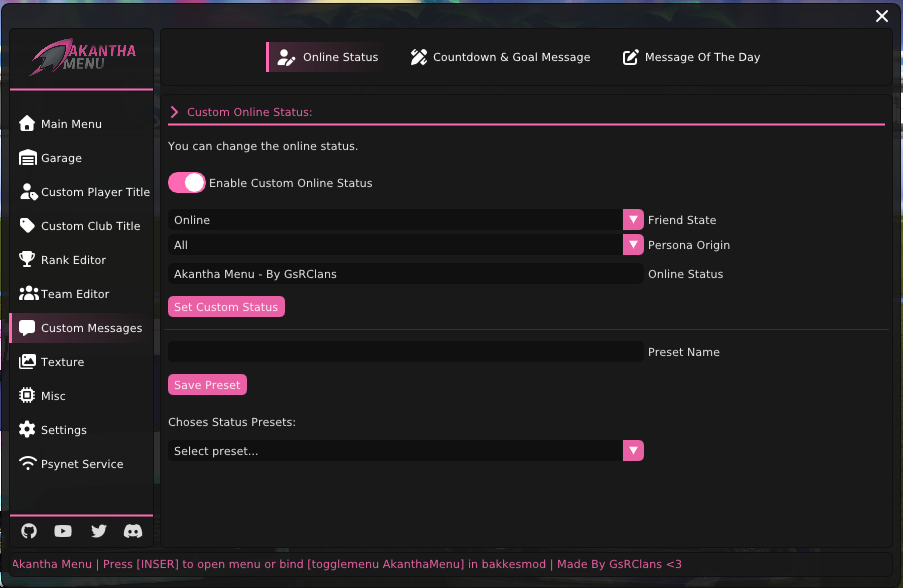This screenshot has width=903, height=588.
Task: Open the GitHub icon in the footer
Action: coord(28,531)
